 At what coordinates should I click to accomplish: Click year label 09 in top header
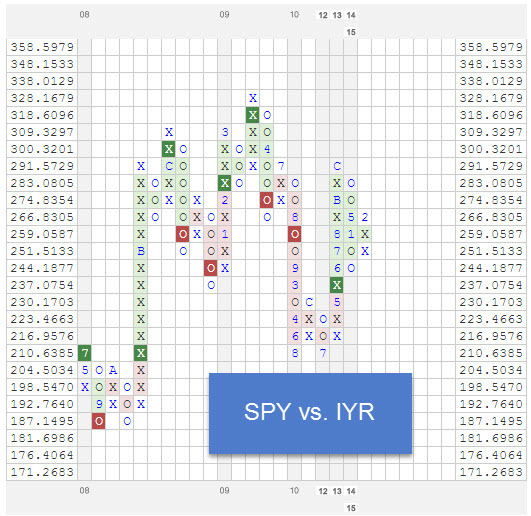pos(225,15)
